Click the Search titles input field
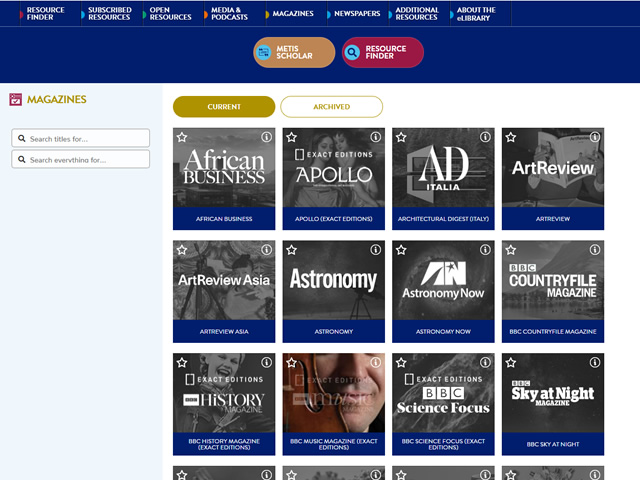The width and height of the screenshot is (640, 480). (x=81, y=138)
